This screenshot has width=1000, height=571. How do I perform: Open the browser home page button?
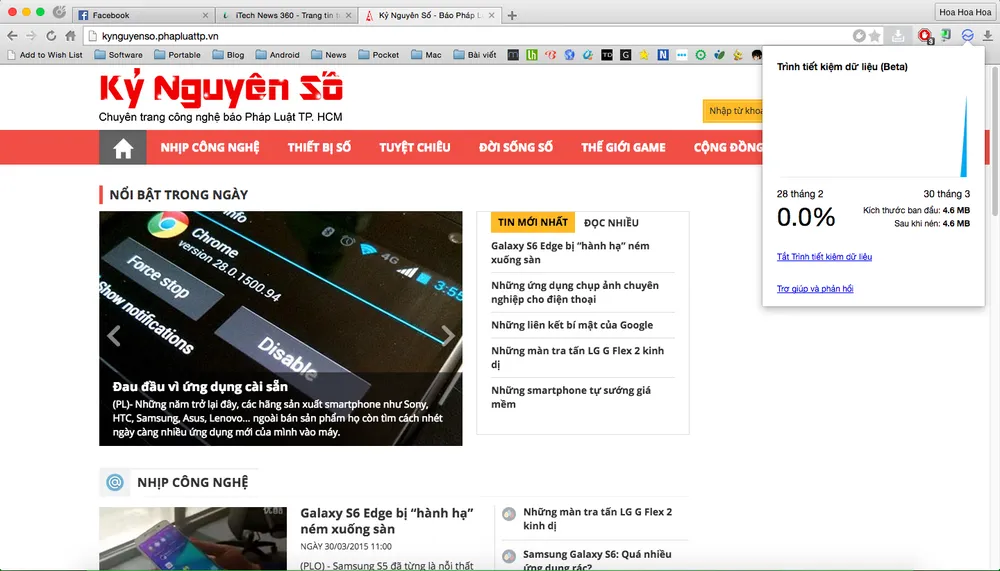70,36
